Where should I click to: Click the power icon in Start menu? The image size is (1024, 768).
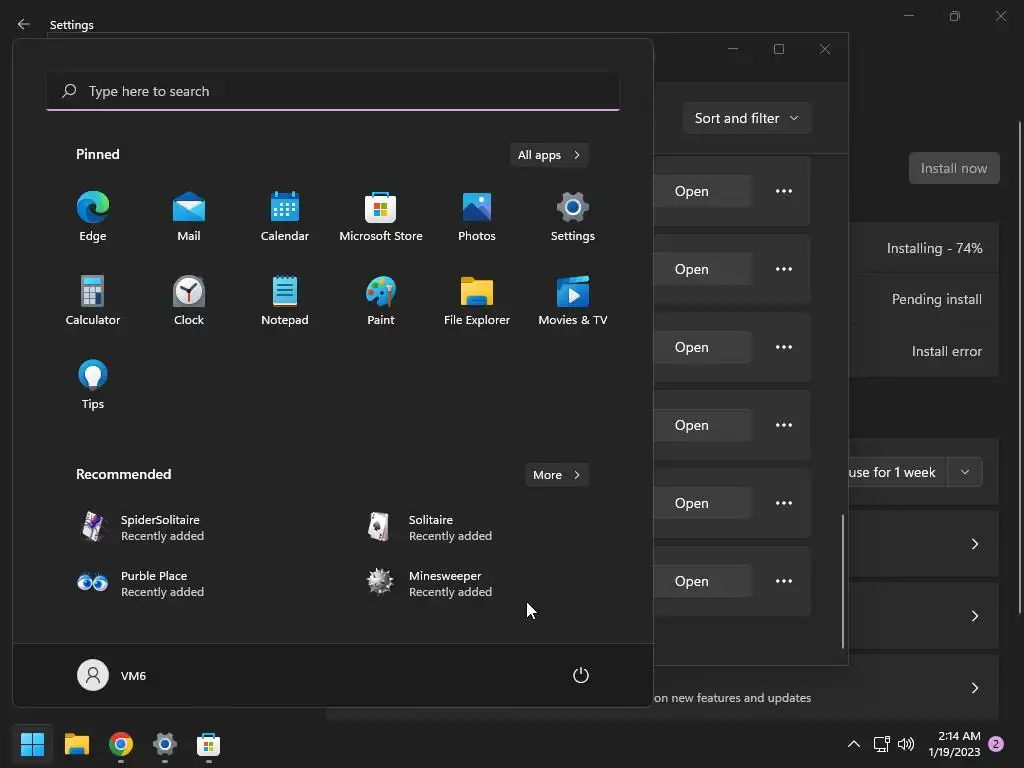click(581, 675)
